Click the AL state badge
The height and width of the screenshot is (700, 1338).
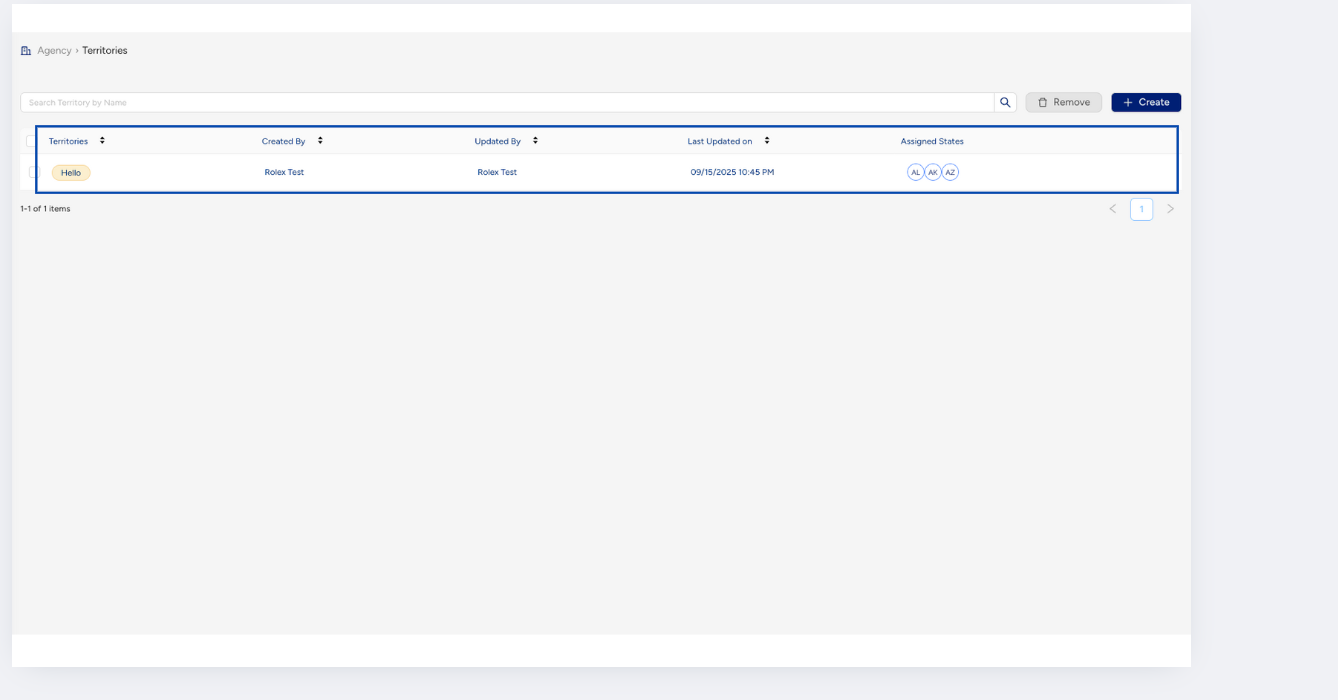coord(915,172)
